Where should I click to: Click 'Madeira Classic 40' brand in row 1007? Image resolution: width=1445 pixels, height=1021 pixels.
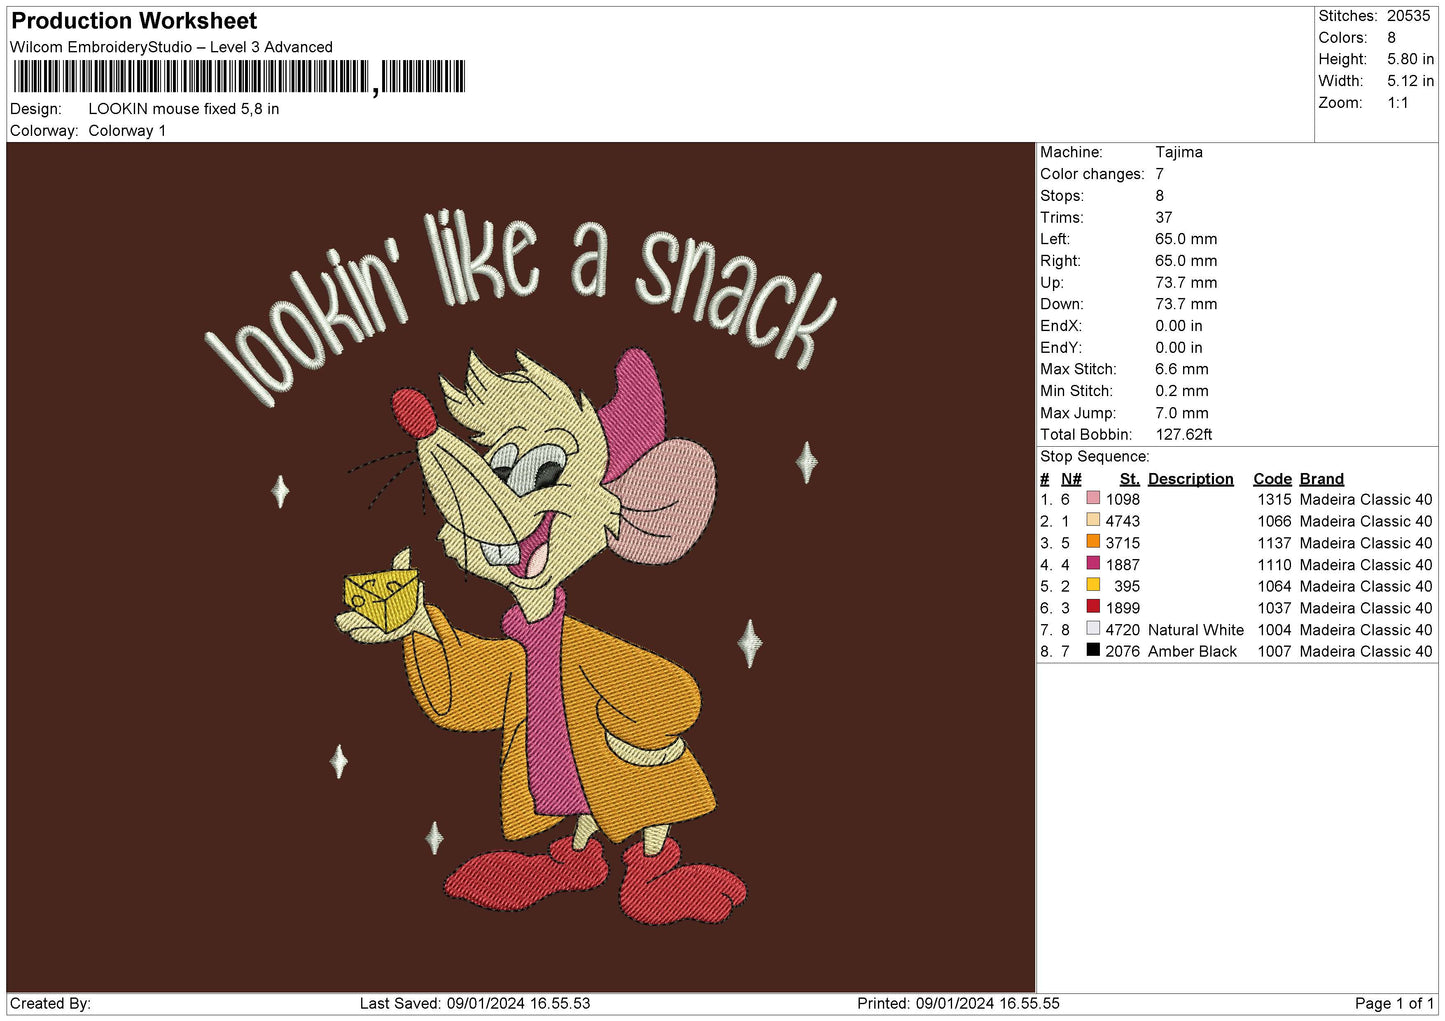1366,651
